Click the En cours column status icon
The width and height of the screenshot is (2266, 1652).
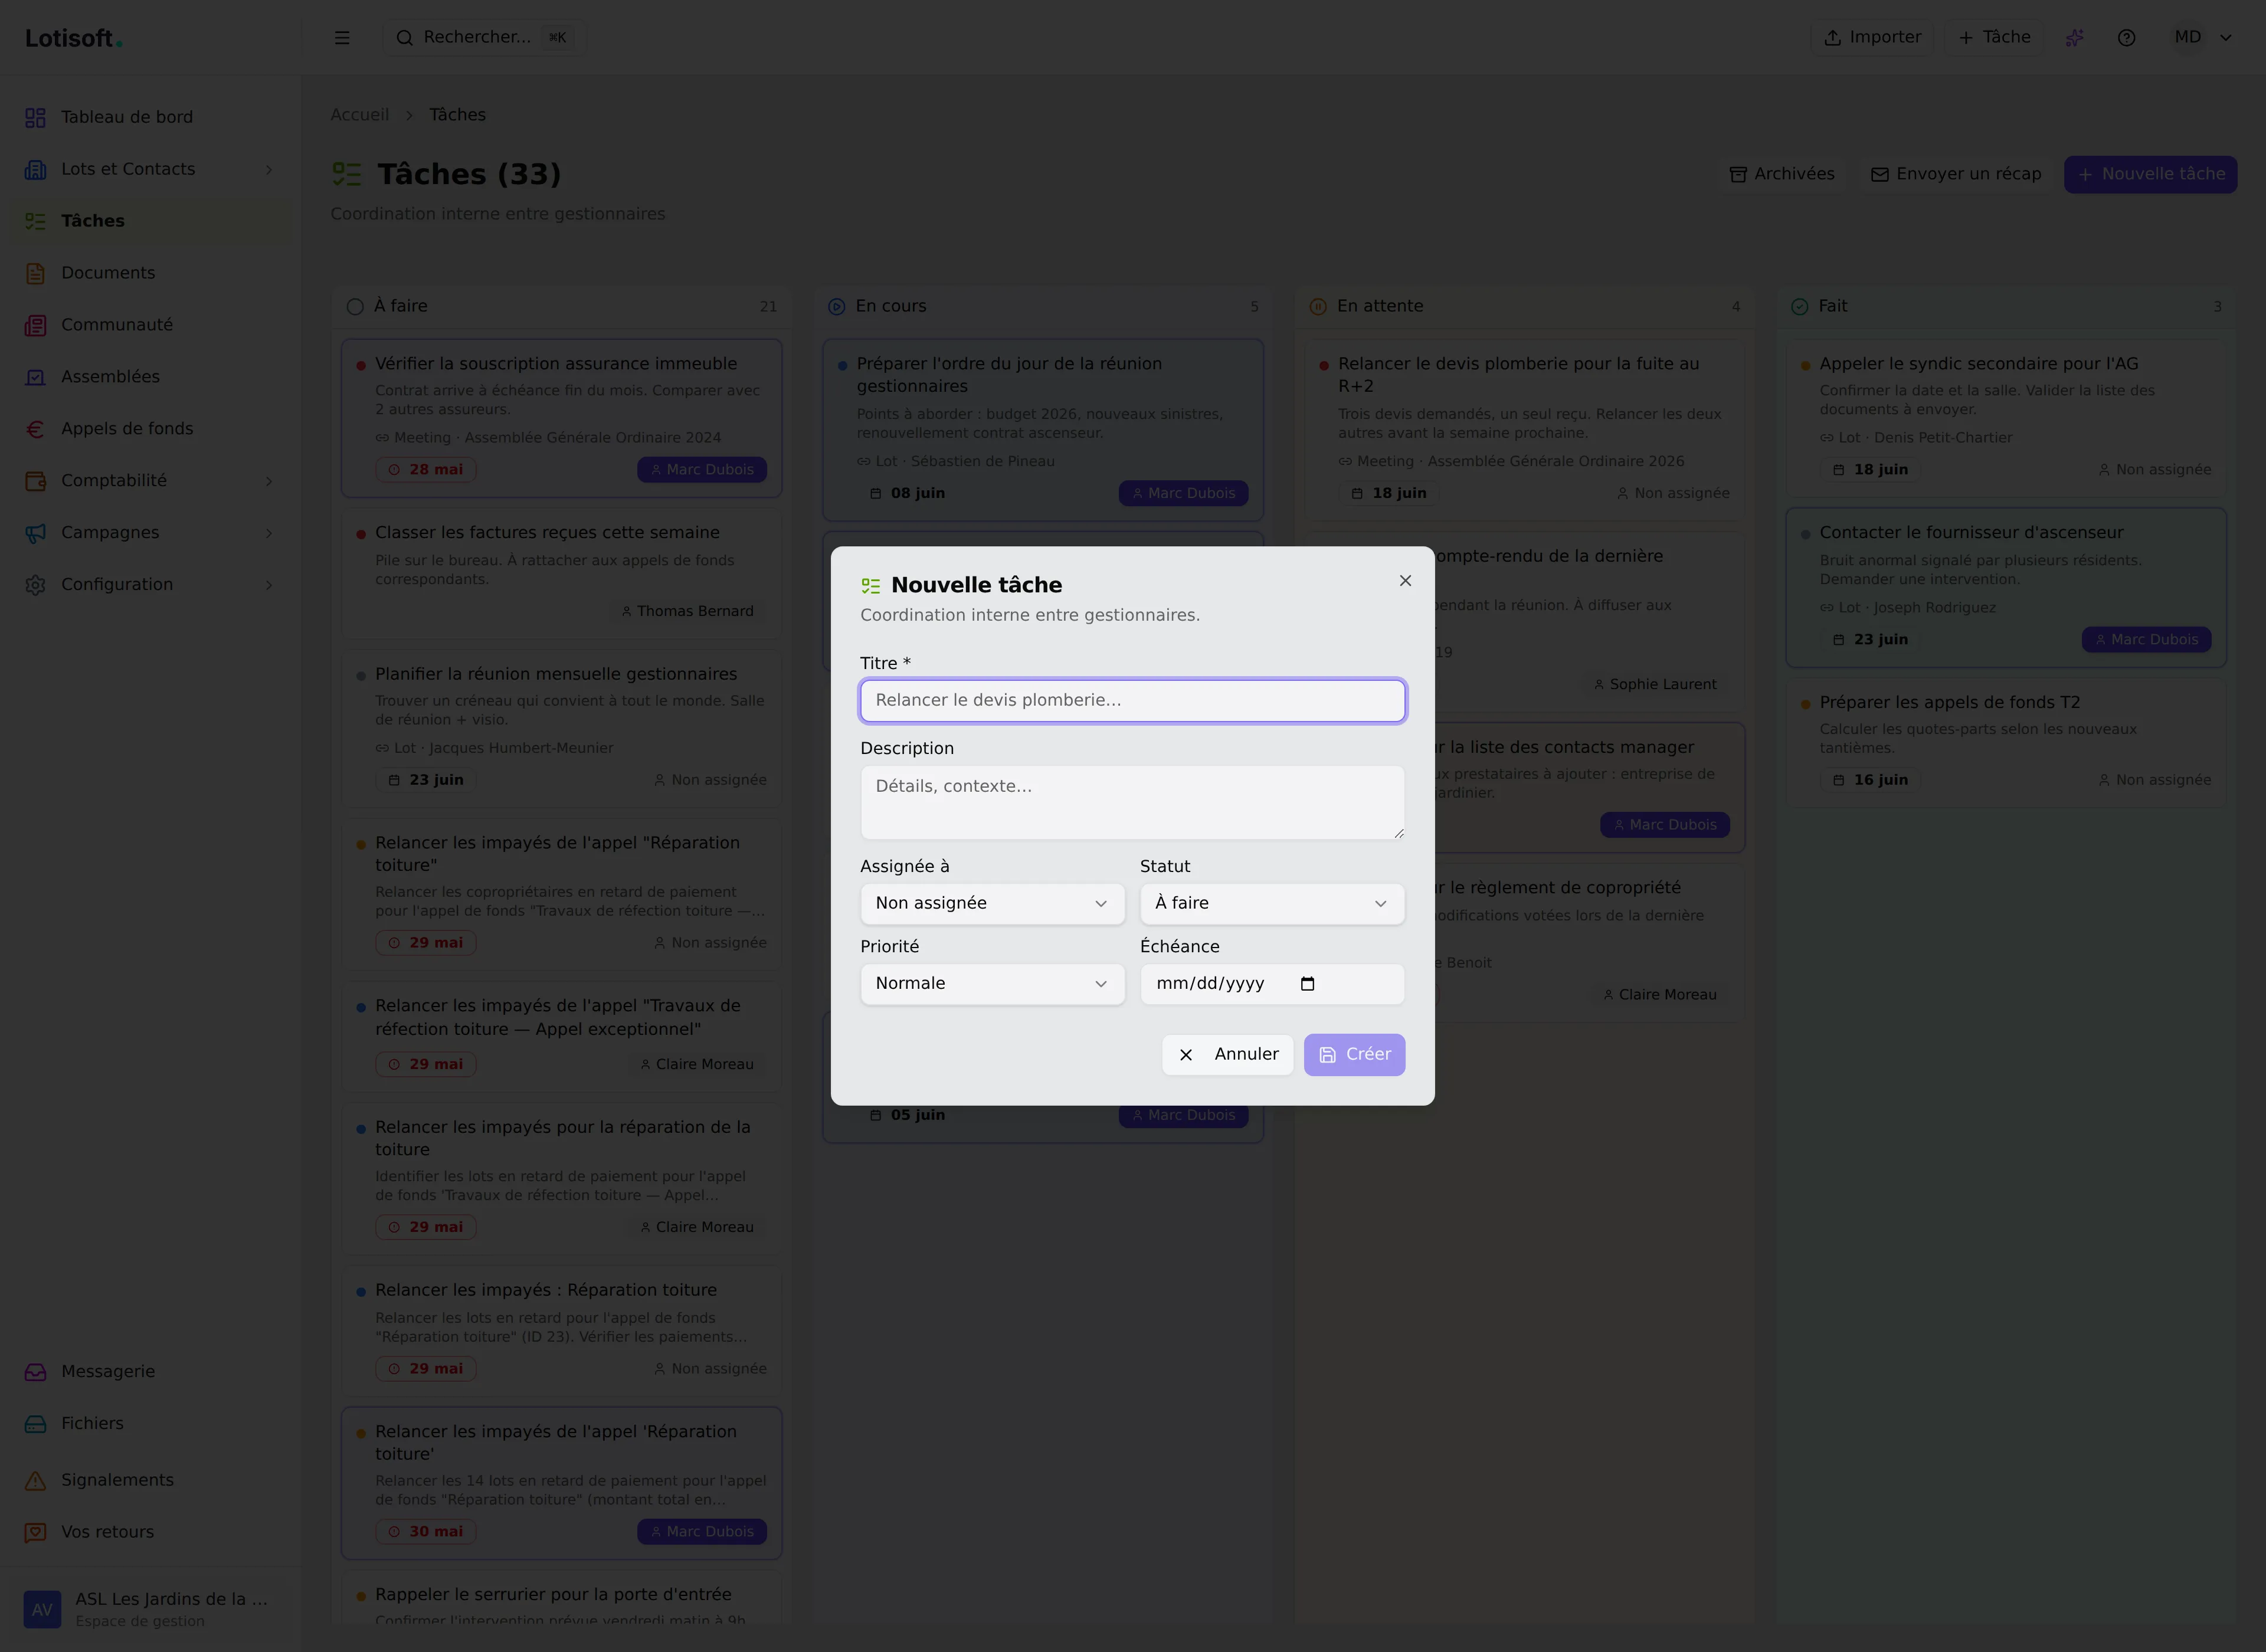(x=837, y=307)
